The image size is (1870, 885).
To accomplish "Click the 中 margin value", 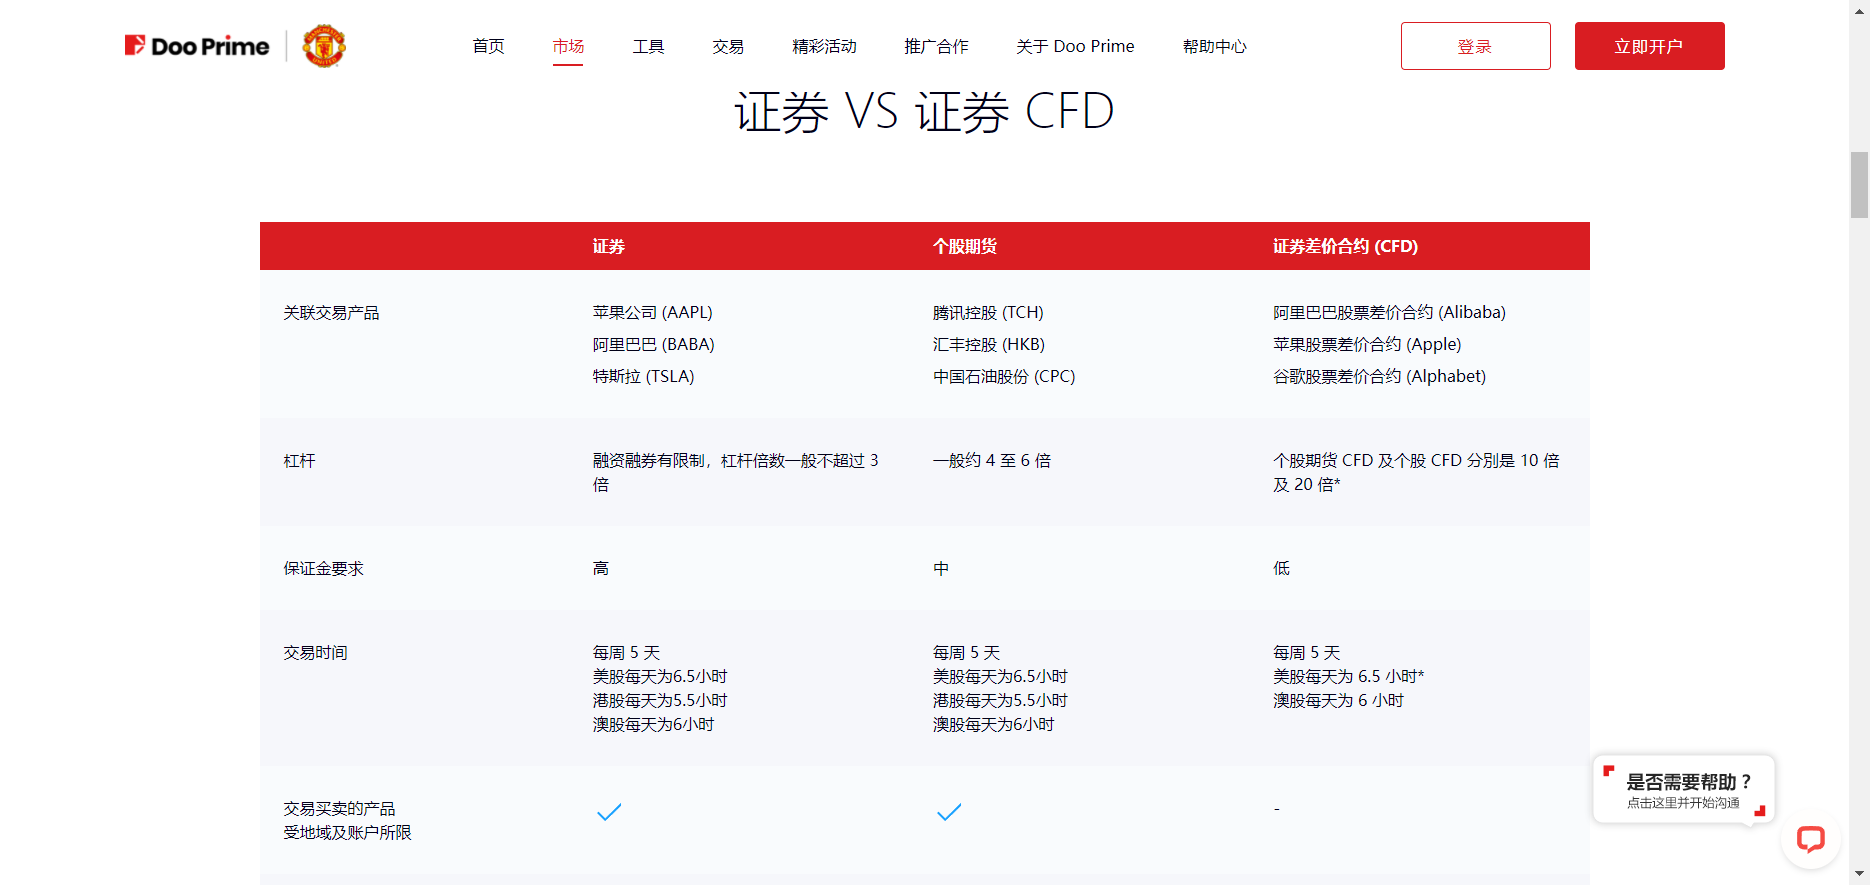I will point(941,569).
